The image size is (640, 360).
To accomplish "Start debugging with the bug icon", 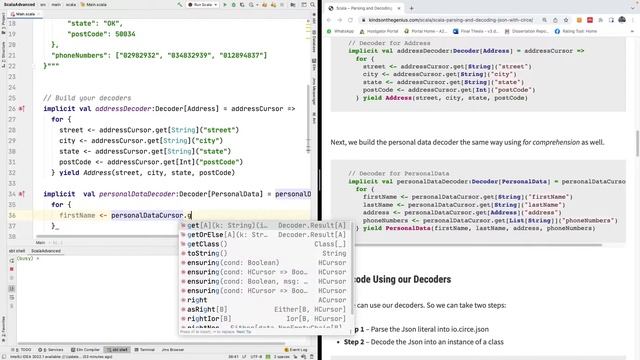I will click(x=233, y=4).
